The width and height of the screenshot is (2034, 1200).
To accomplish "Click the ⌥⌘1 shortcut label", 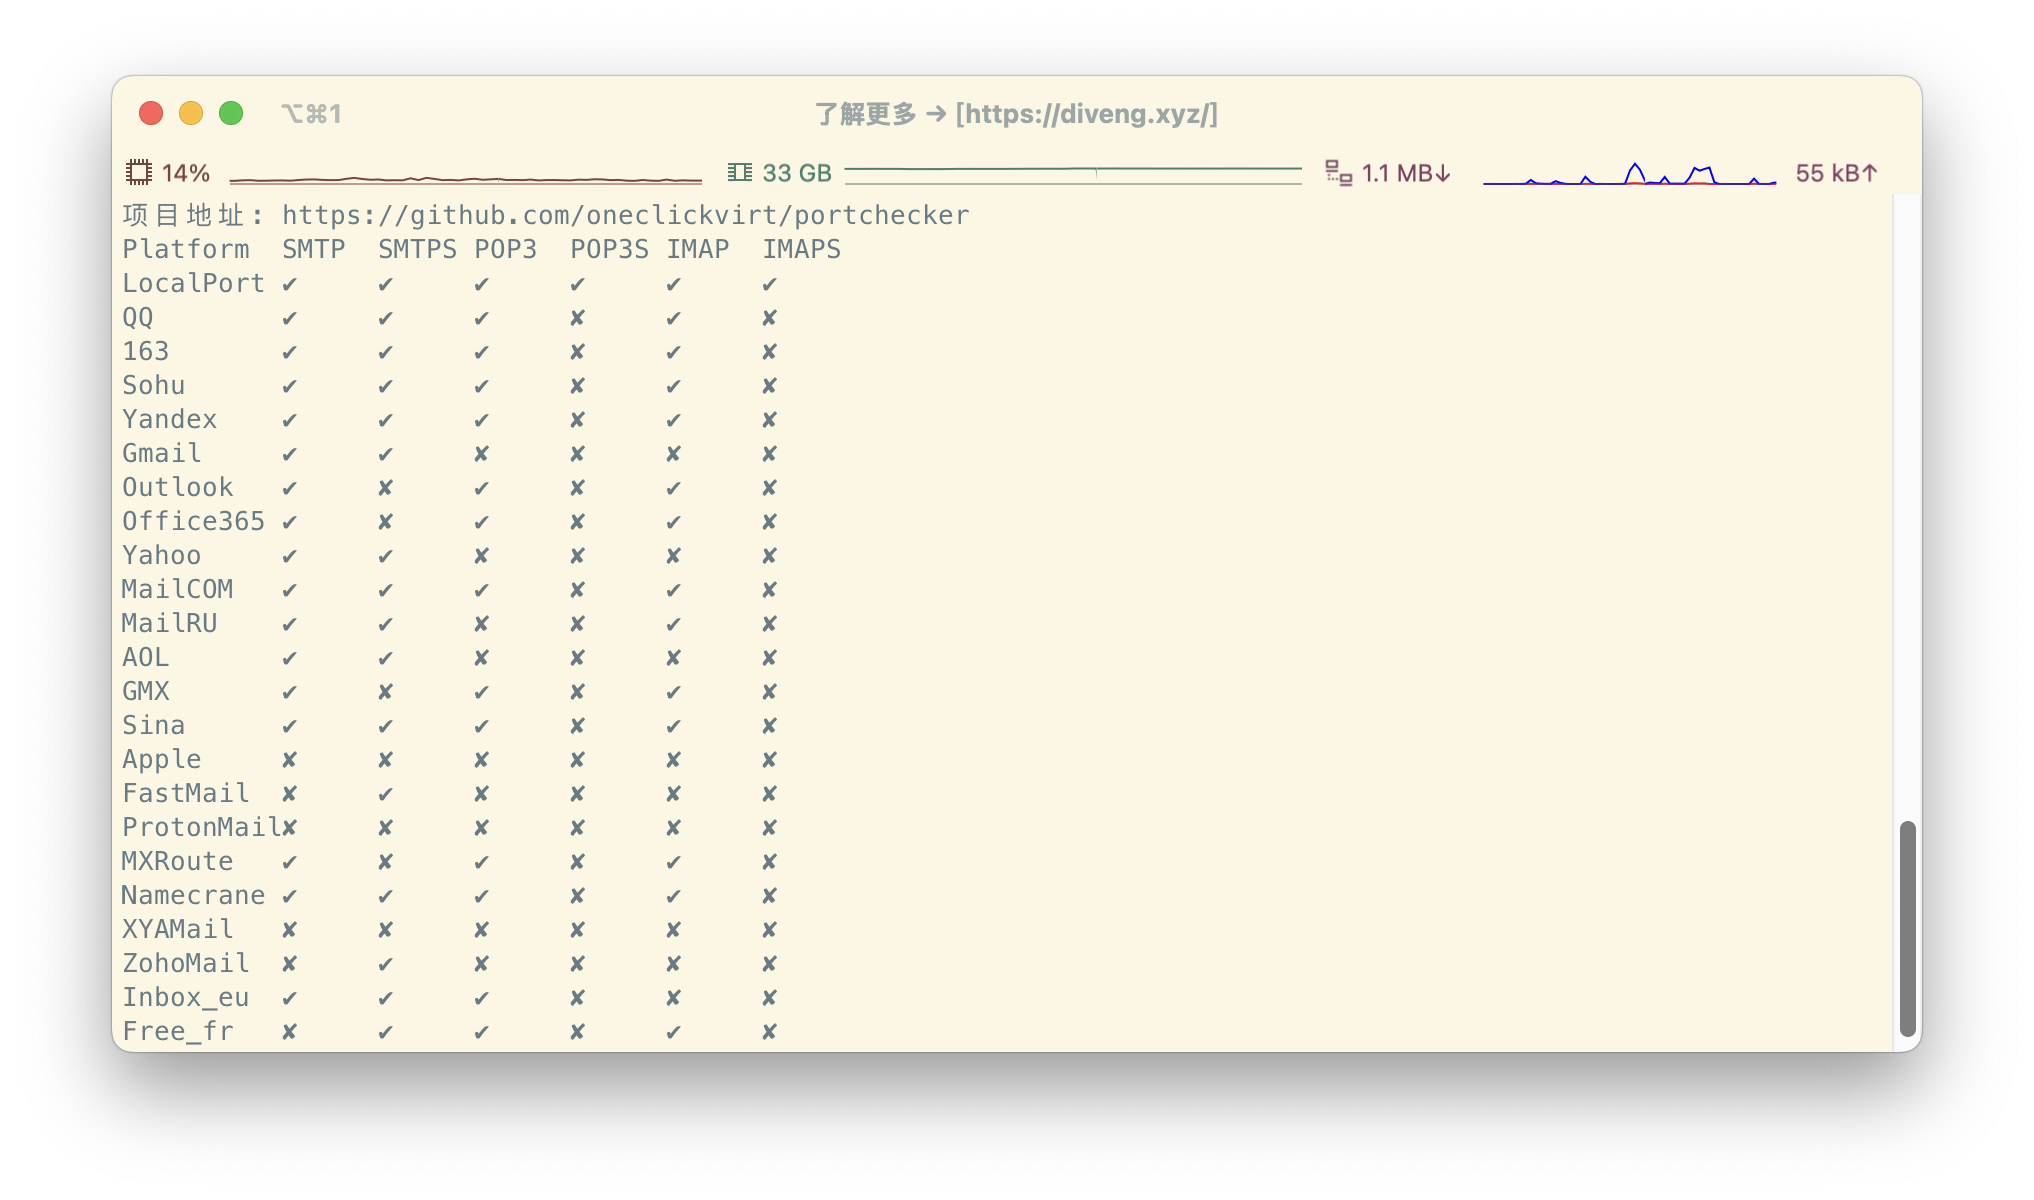I will 312,114.
